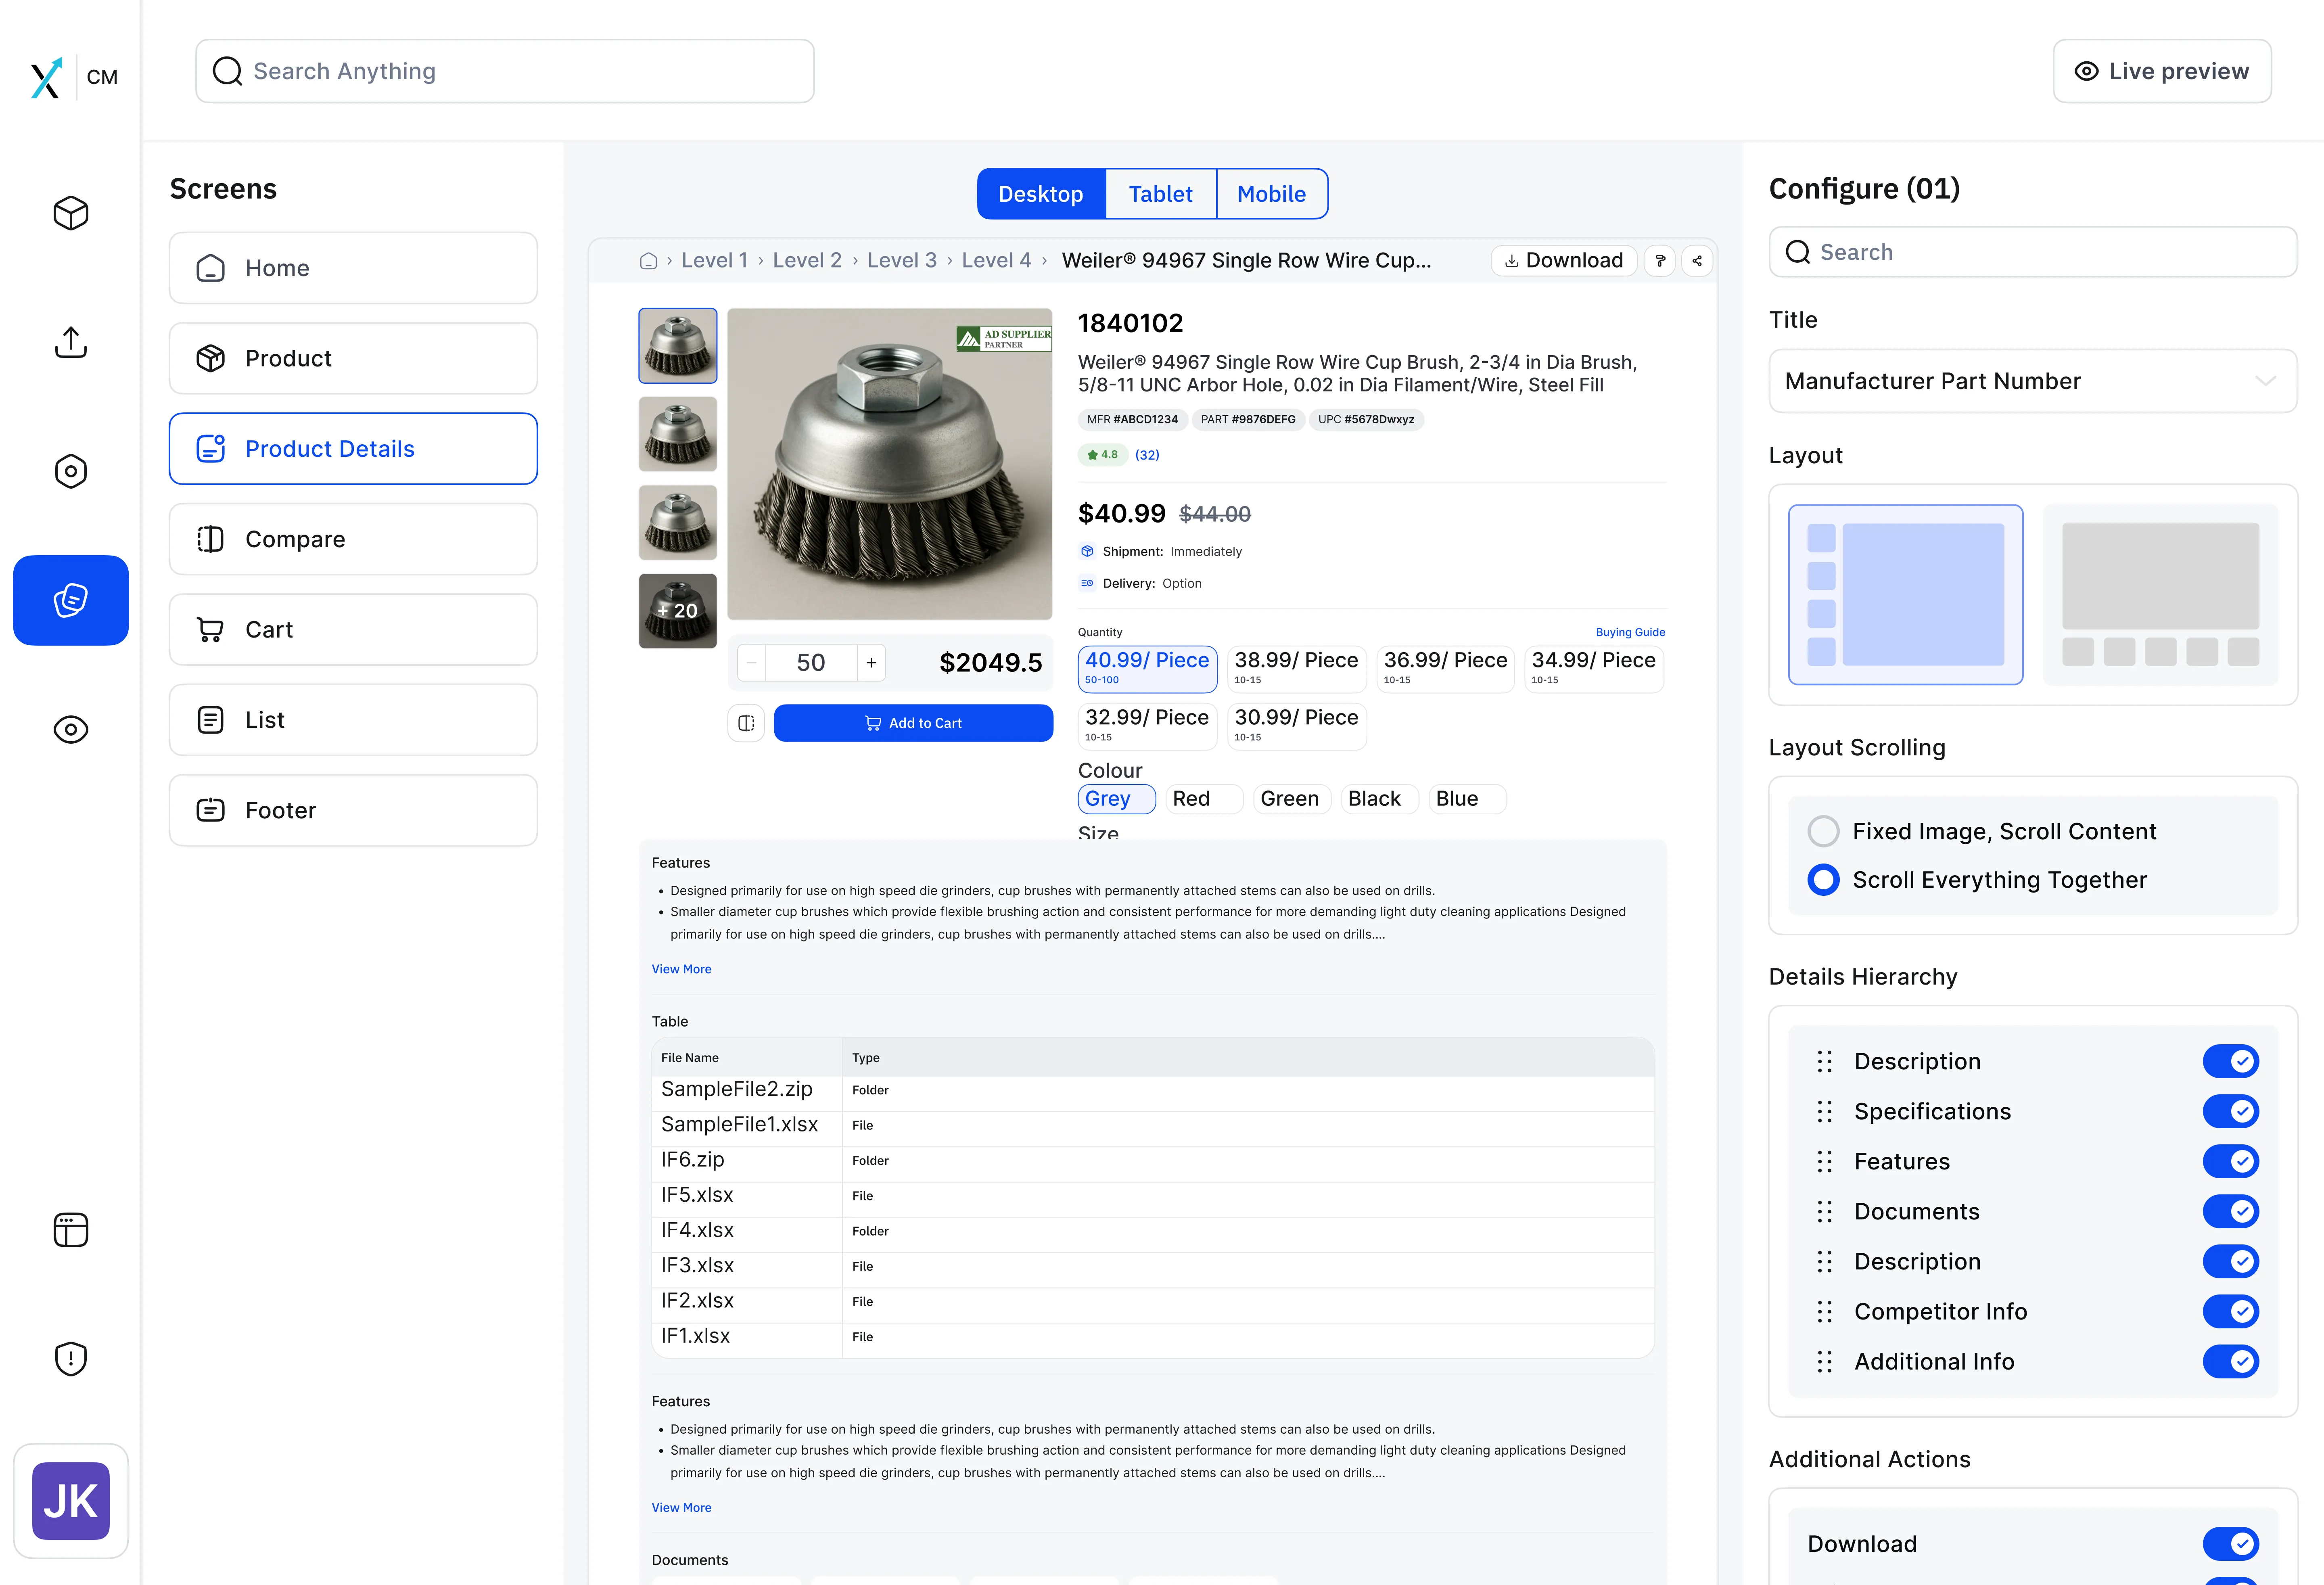The width and height of the screenshot is (2324, 1585).
Task: Open the Cart screen item
Action: coord(353,630)
